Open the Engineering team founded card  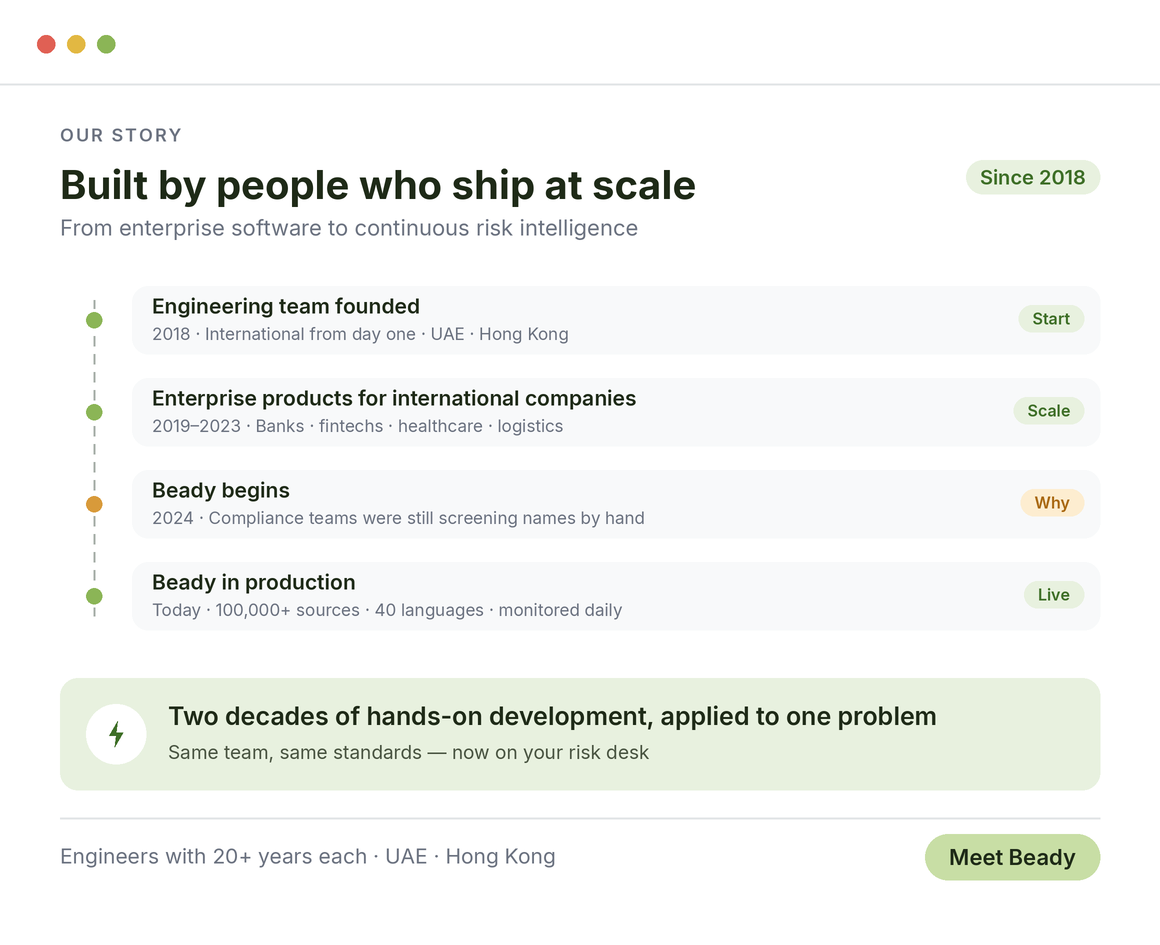[x=616, y=320]
